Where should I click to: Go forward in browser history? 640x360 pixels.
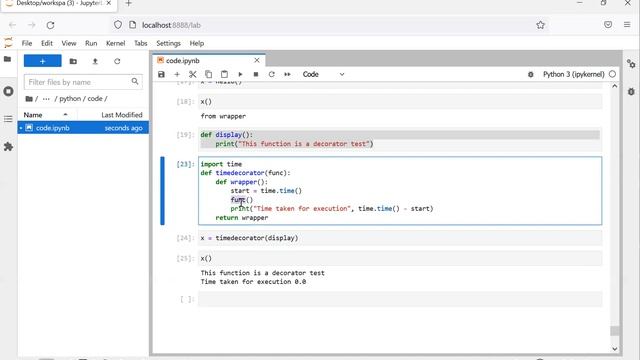(31, 25)
